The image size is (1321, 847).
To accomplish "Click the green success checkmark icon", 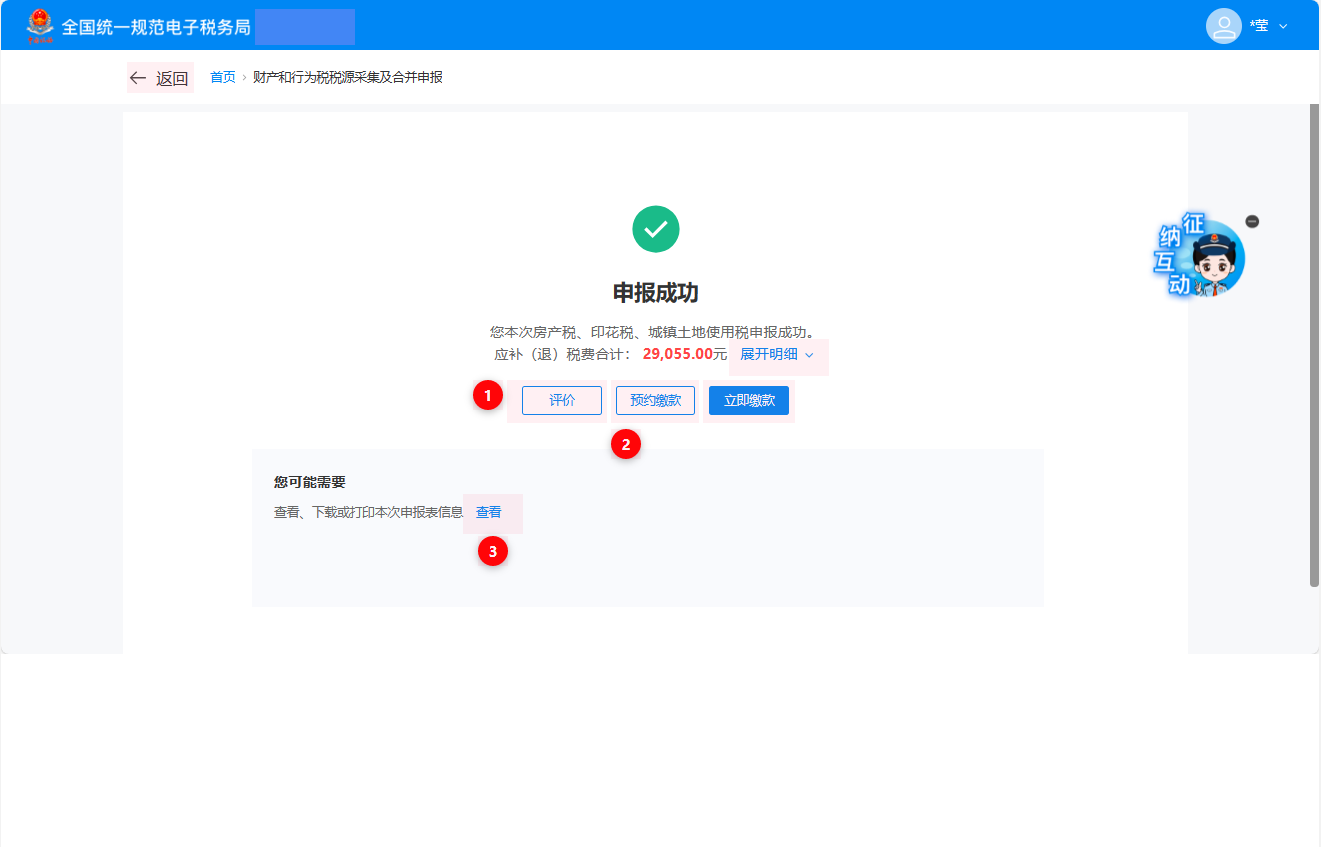I will (656, 229).
